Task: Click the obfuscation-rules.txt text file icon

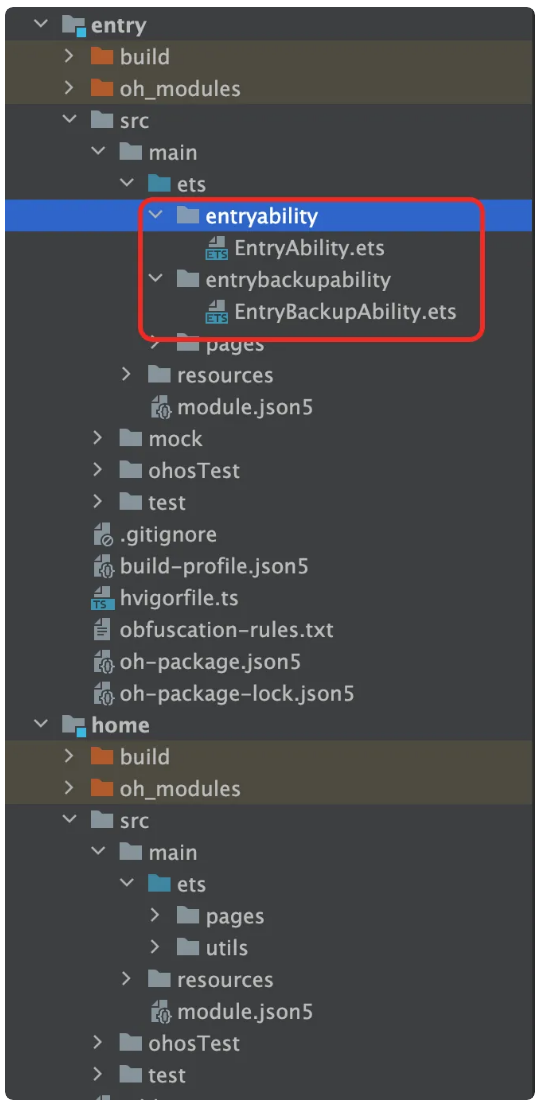Action: point(103,630)
